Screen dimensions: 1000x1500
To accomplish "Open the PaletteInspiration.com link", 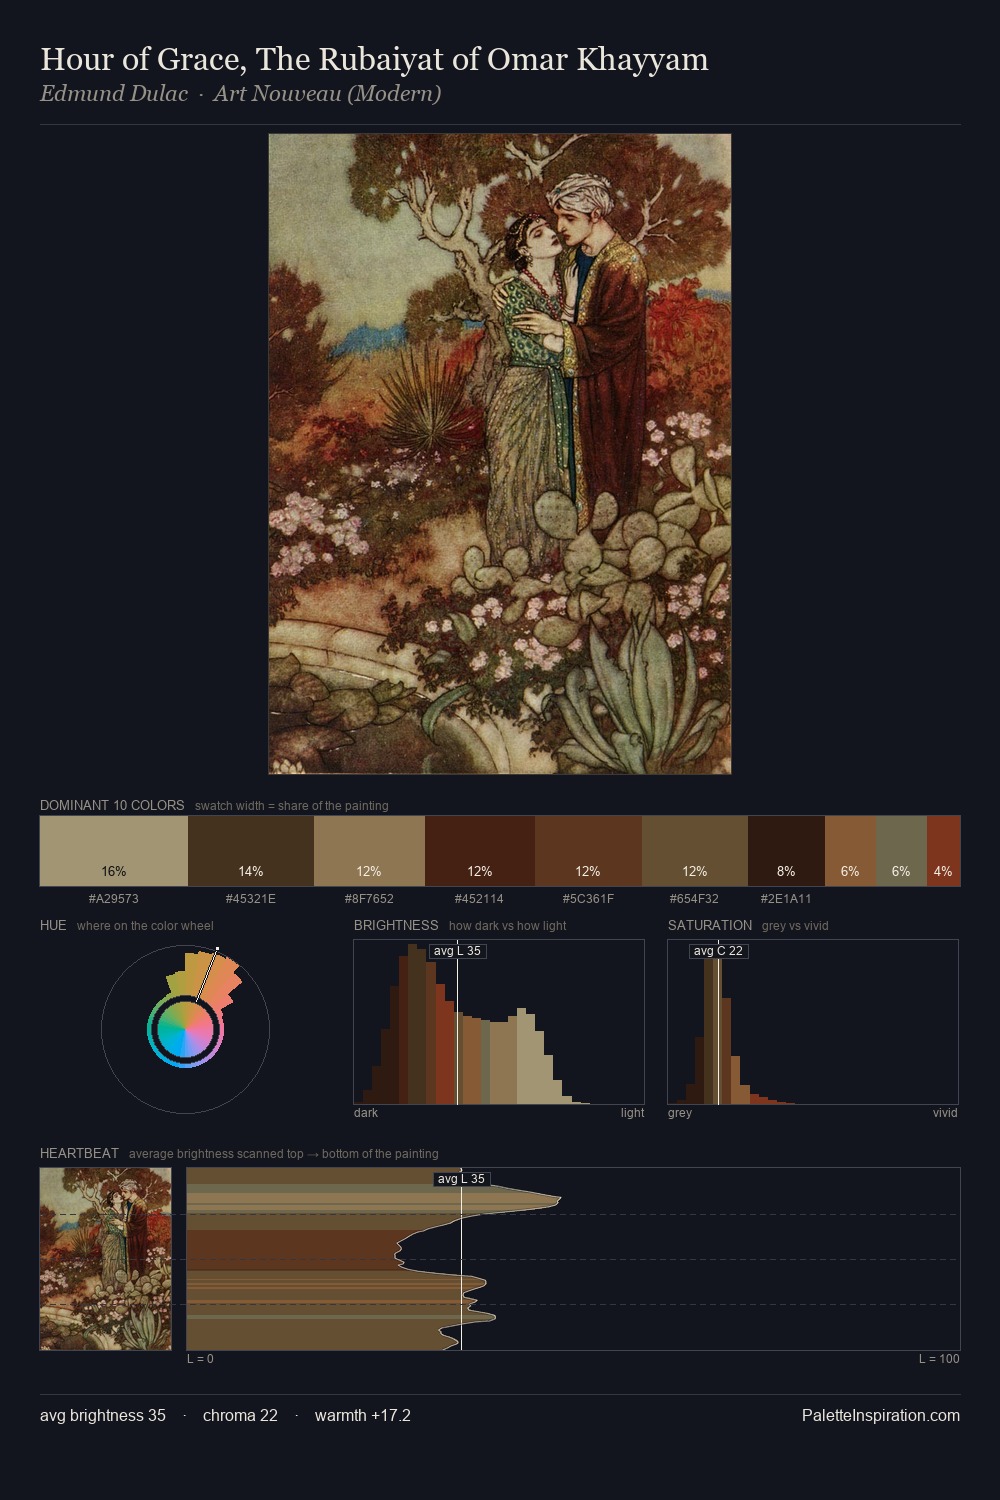I will pos(881,1416).
